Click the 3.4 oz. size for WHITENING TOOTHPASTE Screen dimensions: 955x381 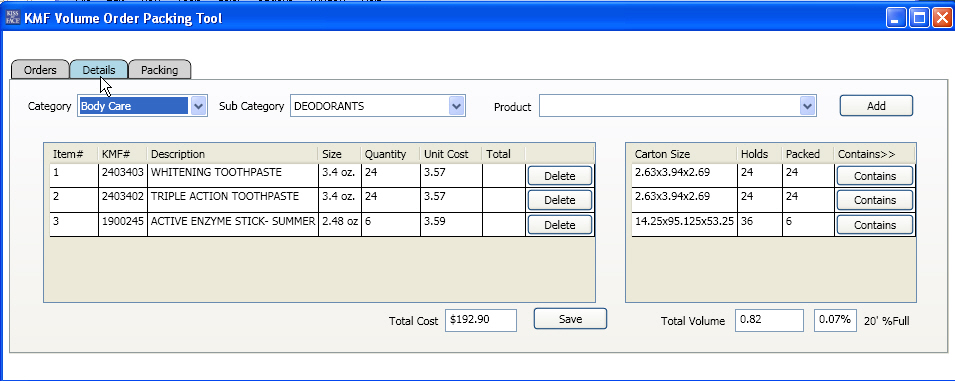point(340,175)
